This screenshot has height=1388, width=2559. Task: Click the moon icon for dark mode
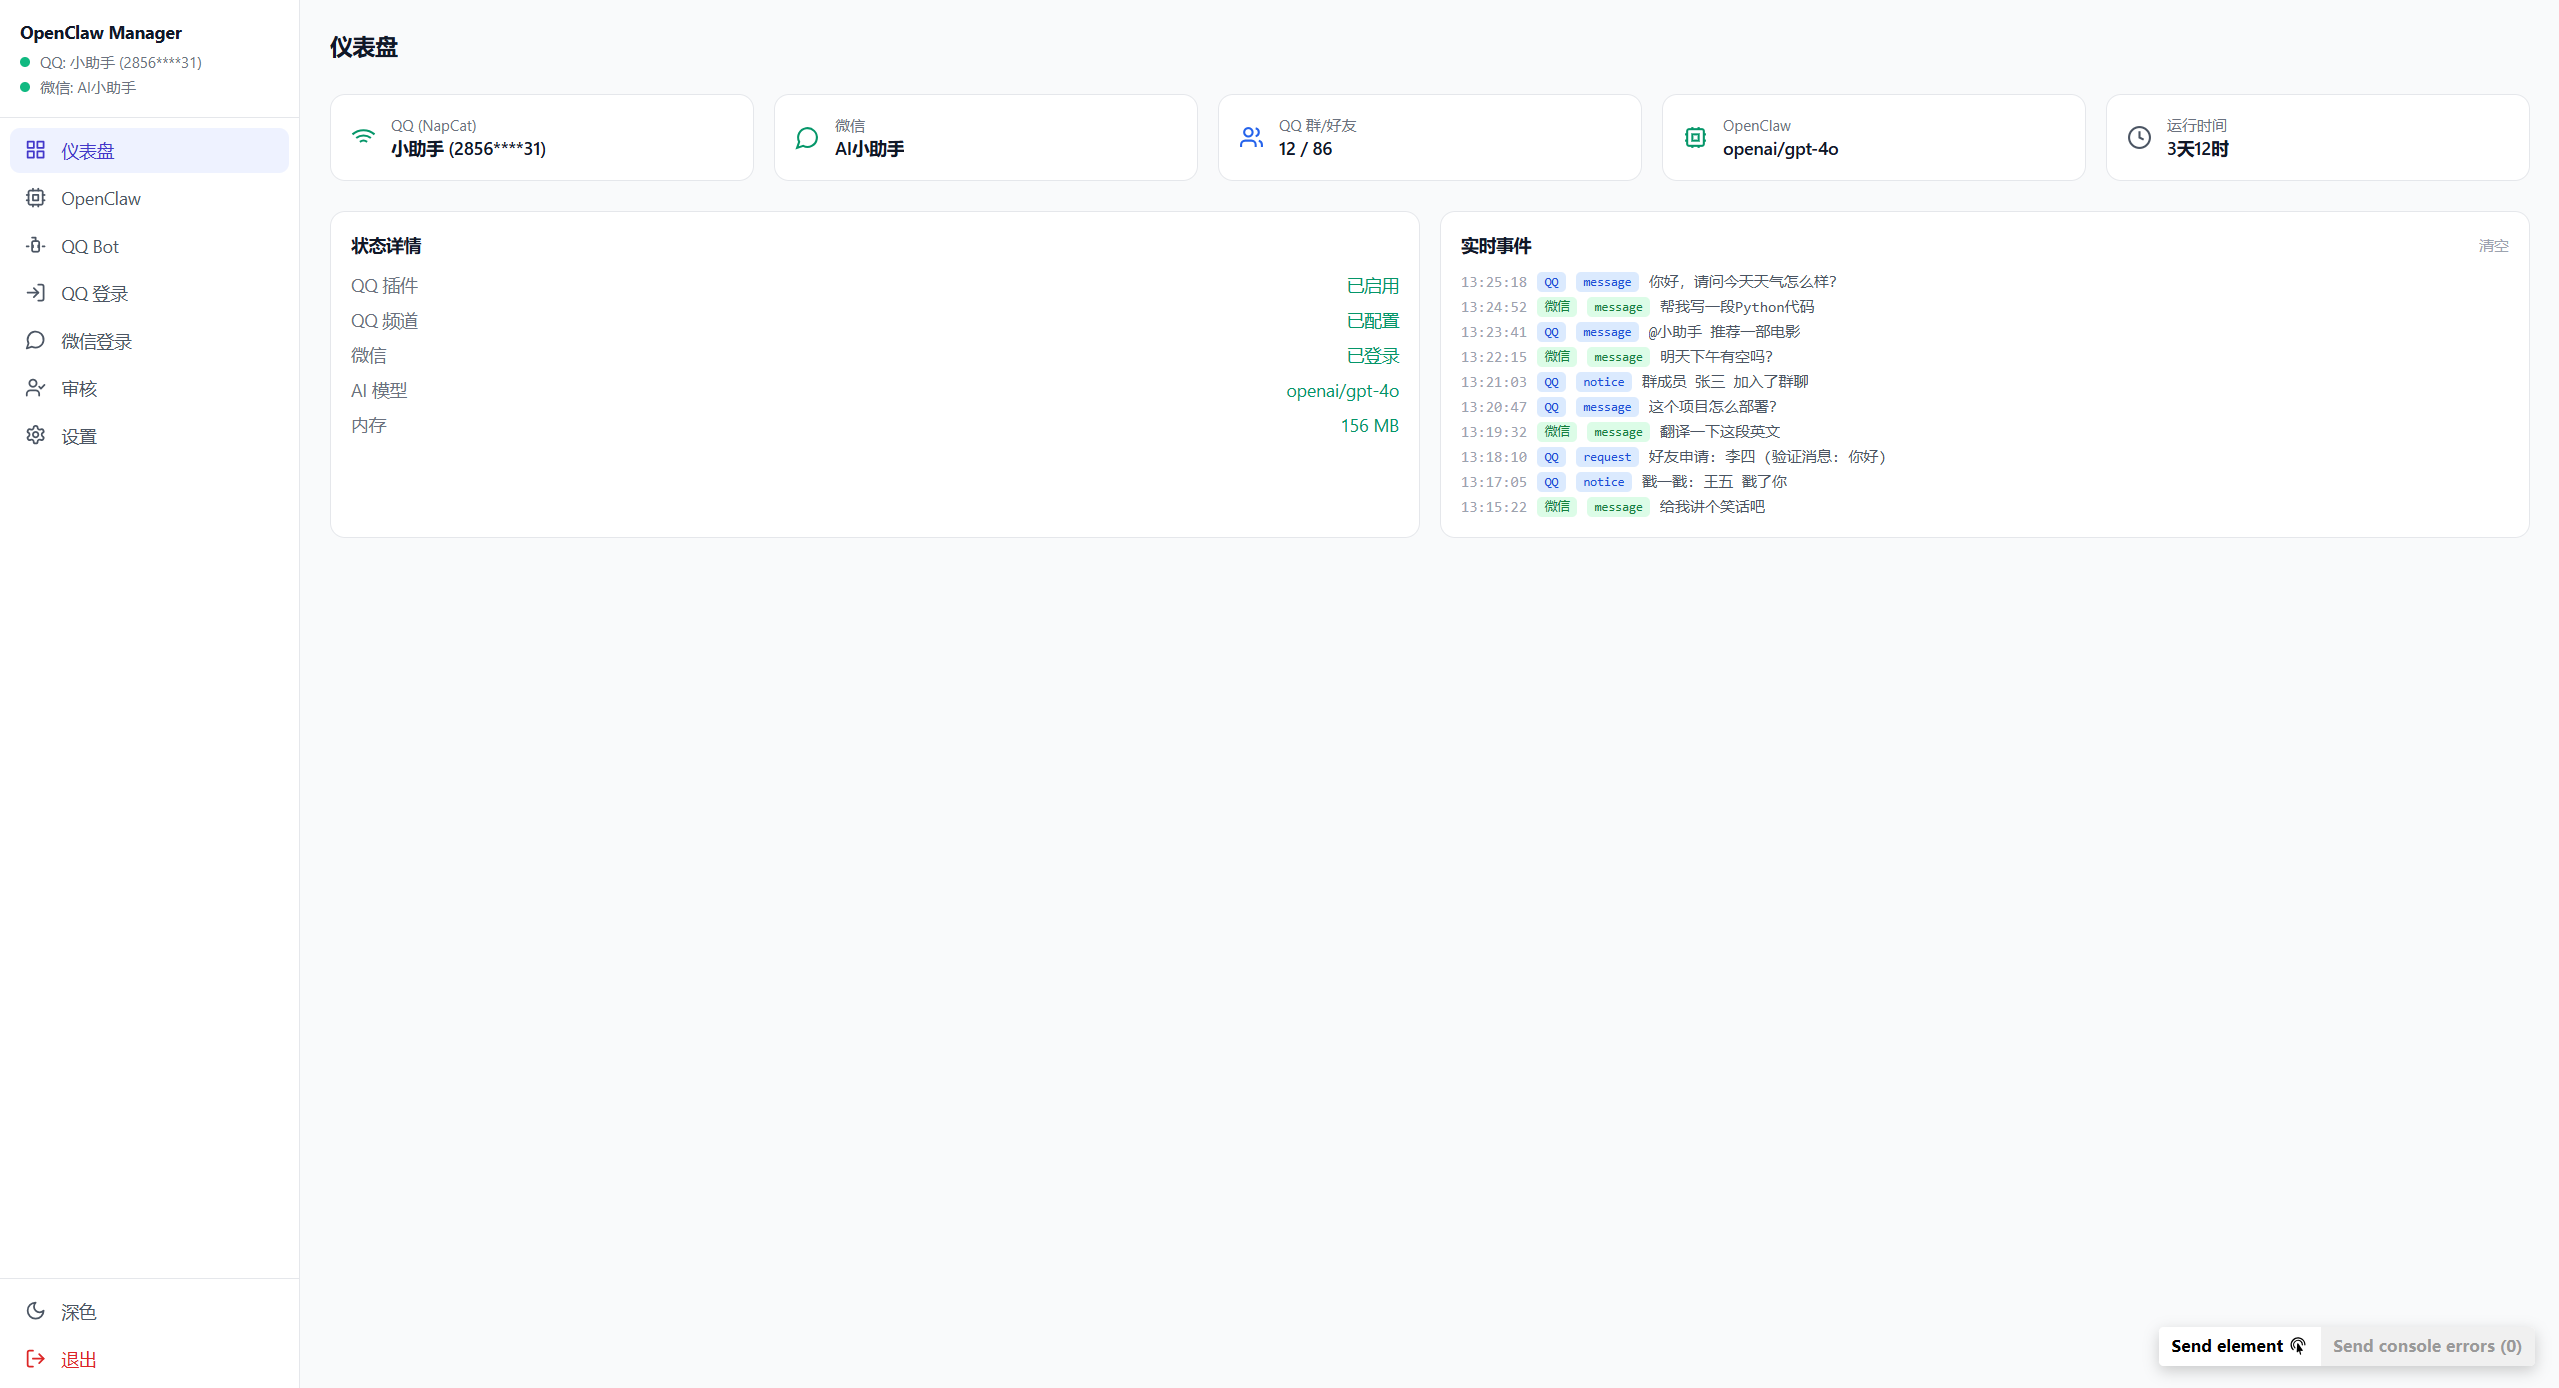(x=36, y=1311)
